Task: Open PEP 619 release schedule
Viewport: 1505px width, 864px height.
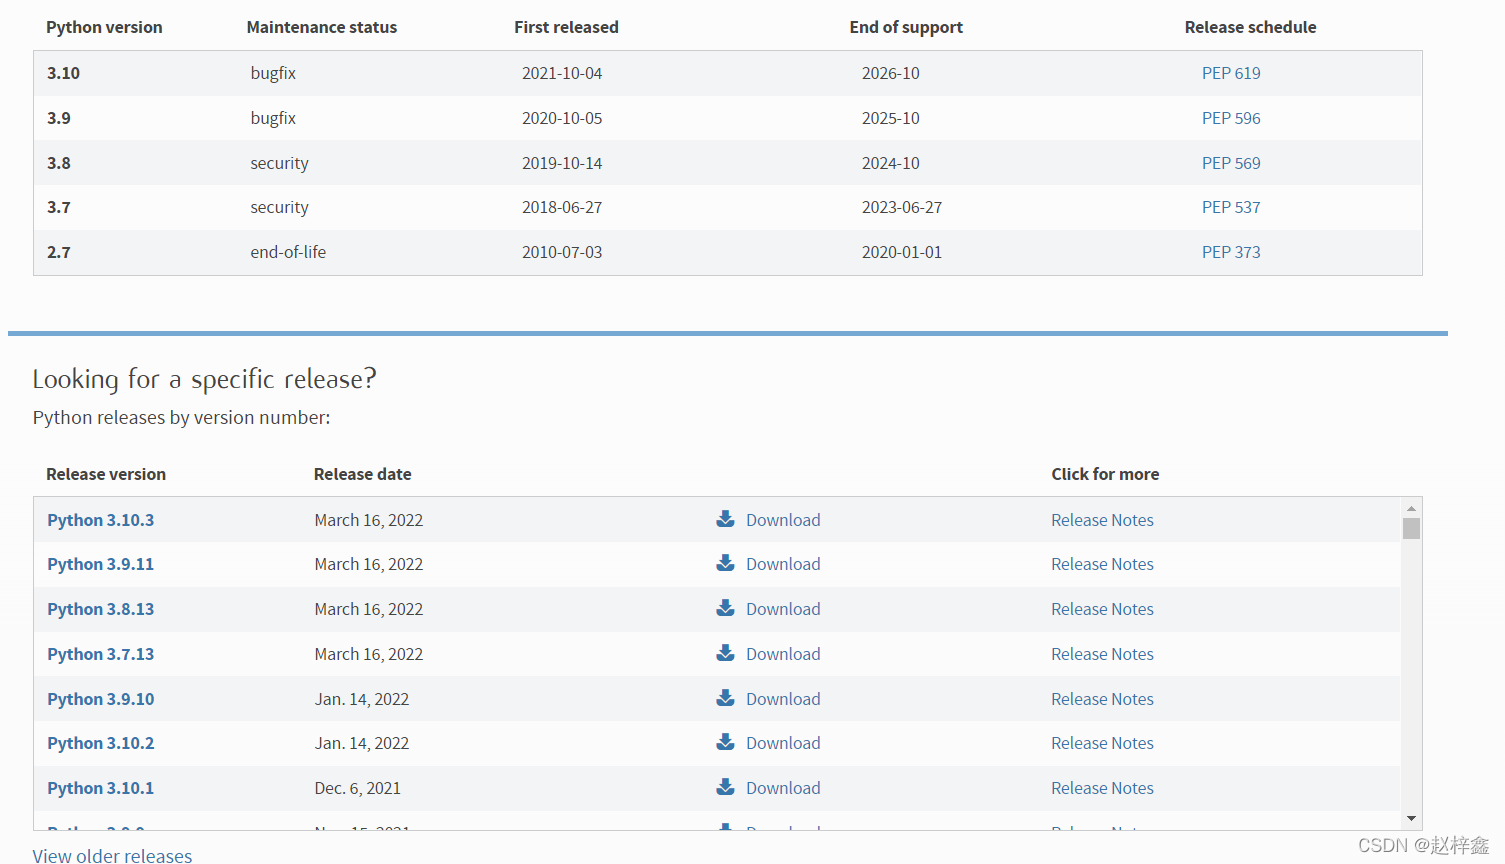Action: pos(1231,73)
